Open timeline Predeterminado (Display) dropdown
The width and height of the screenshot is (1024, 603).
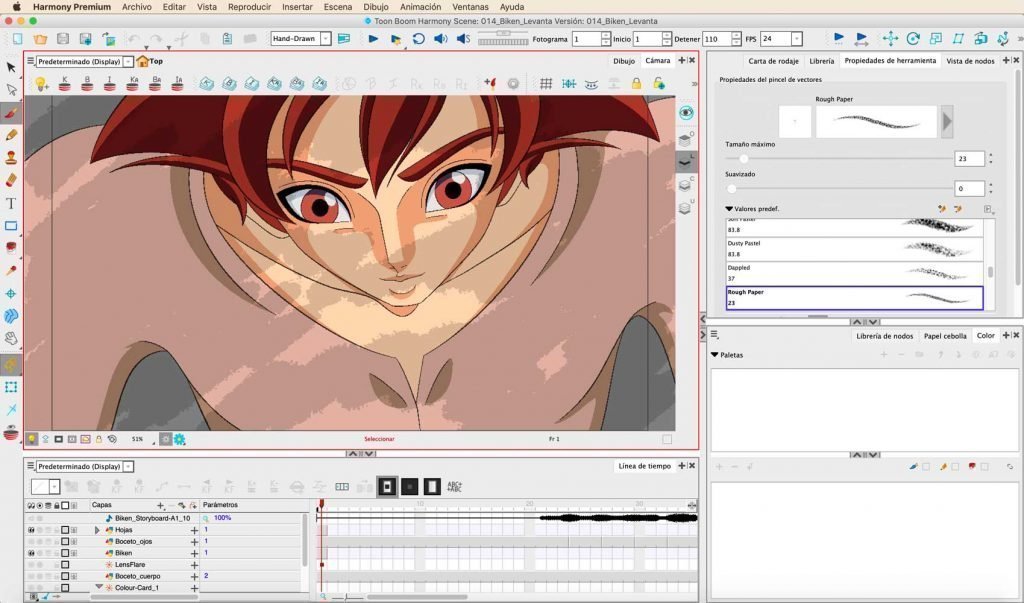(x=129, y=466)
